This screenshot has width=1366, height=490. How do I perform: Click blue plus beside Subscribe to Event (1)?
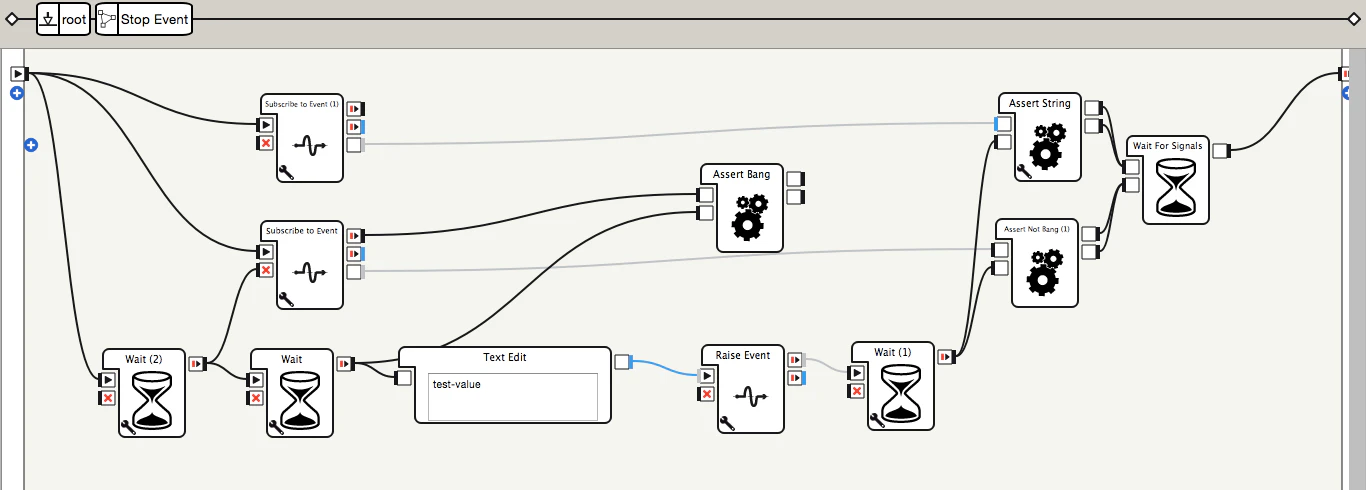point(31,145)
